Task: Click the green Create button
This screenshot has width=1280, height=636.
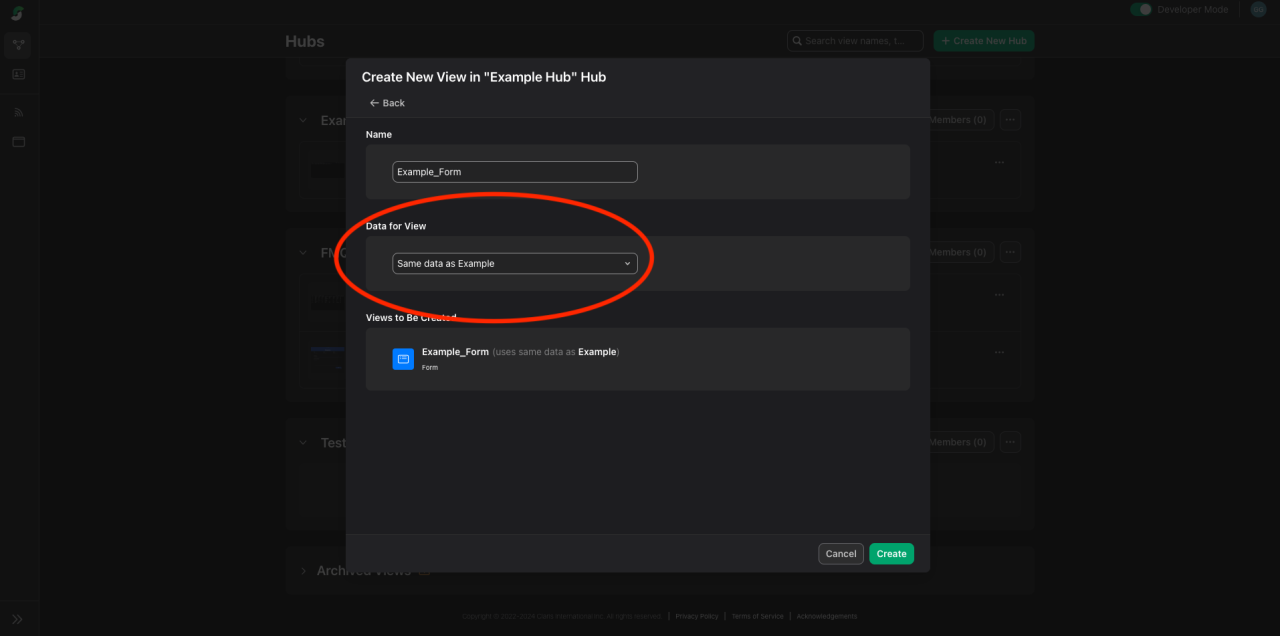Action: click(891, 554)
